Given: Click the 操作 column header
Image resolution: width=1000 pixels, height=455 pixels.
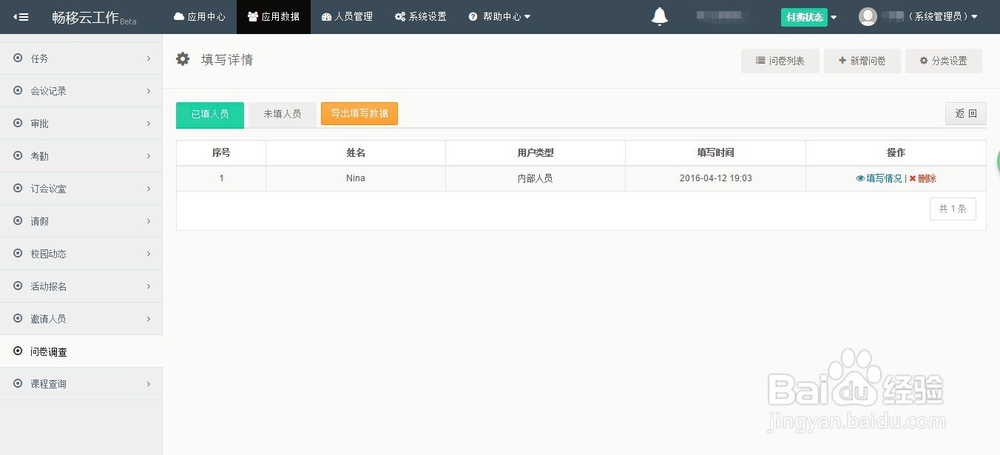Looking at the screenshot, I should pos(896,153).
